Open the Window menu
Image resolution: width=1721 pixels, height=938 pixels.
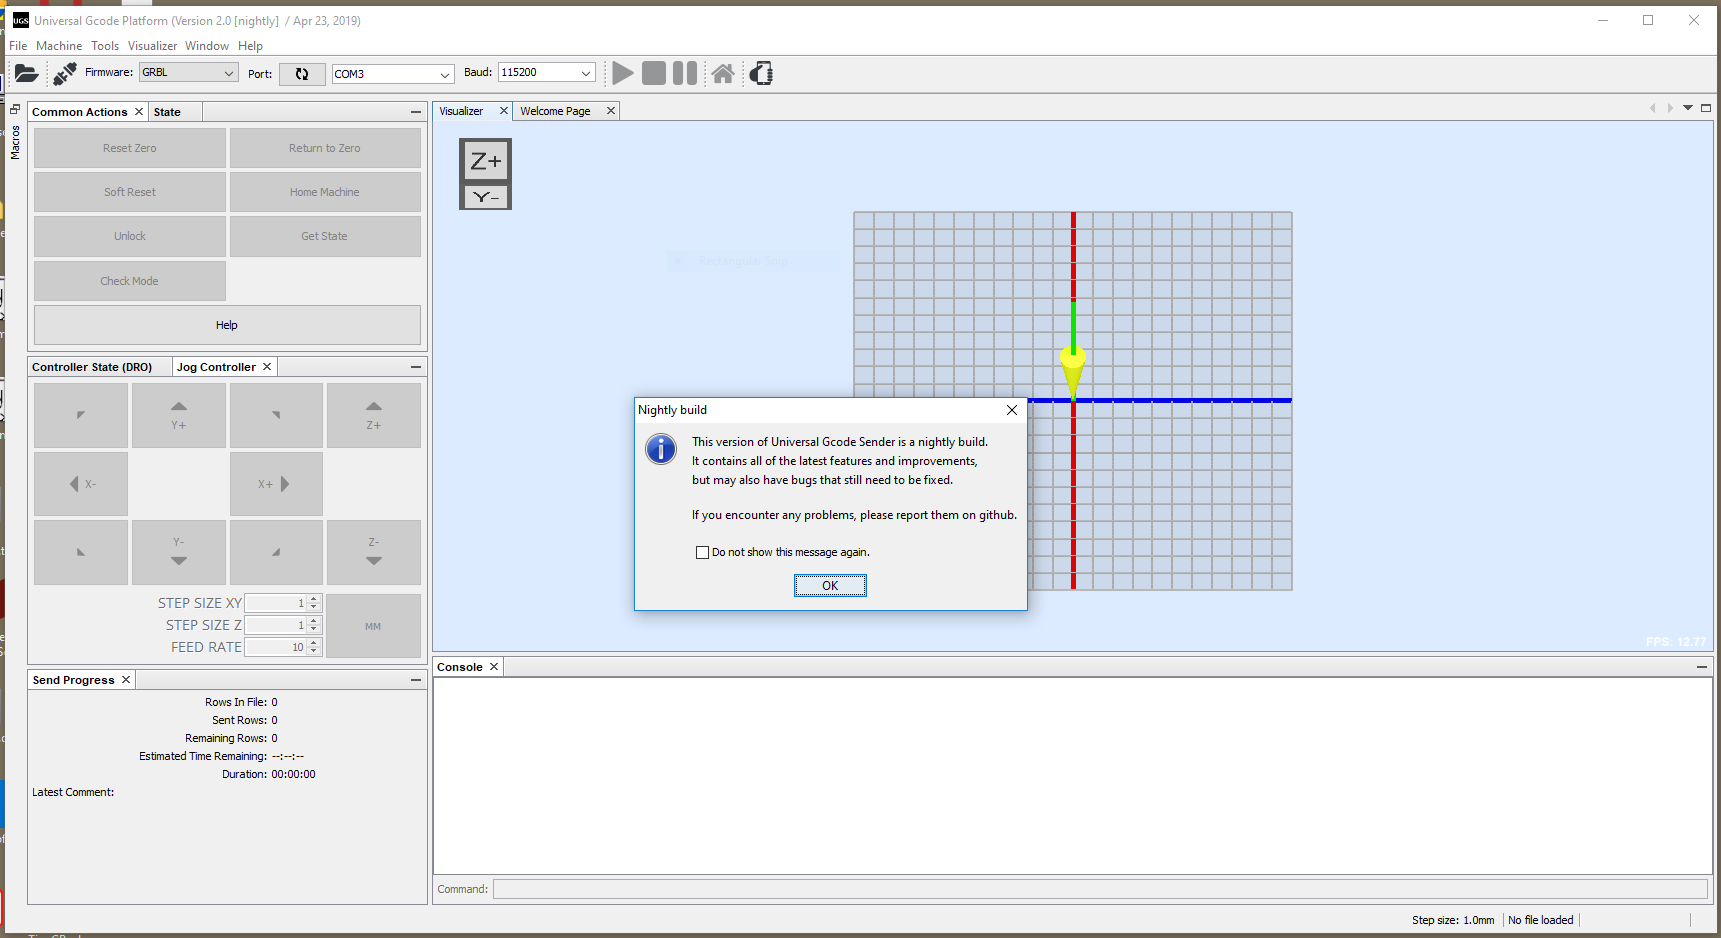207,46
